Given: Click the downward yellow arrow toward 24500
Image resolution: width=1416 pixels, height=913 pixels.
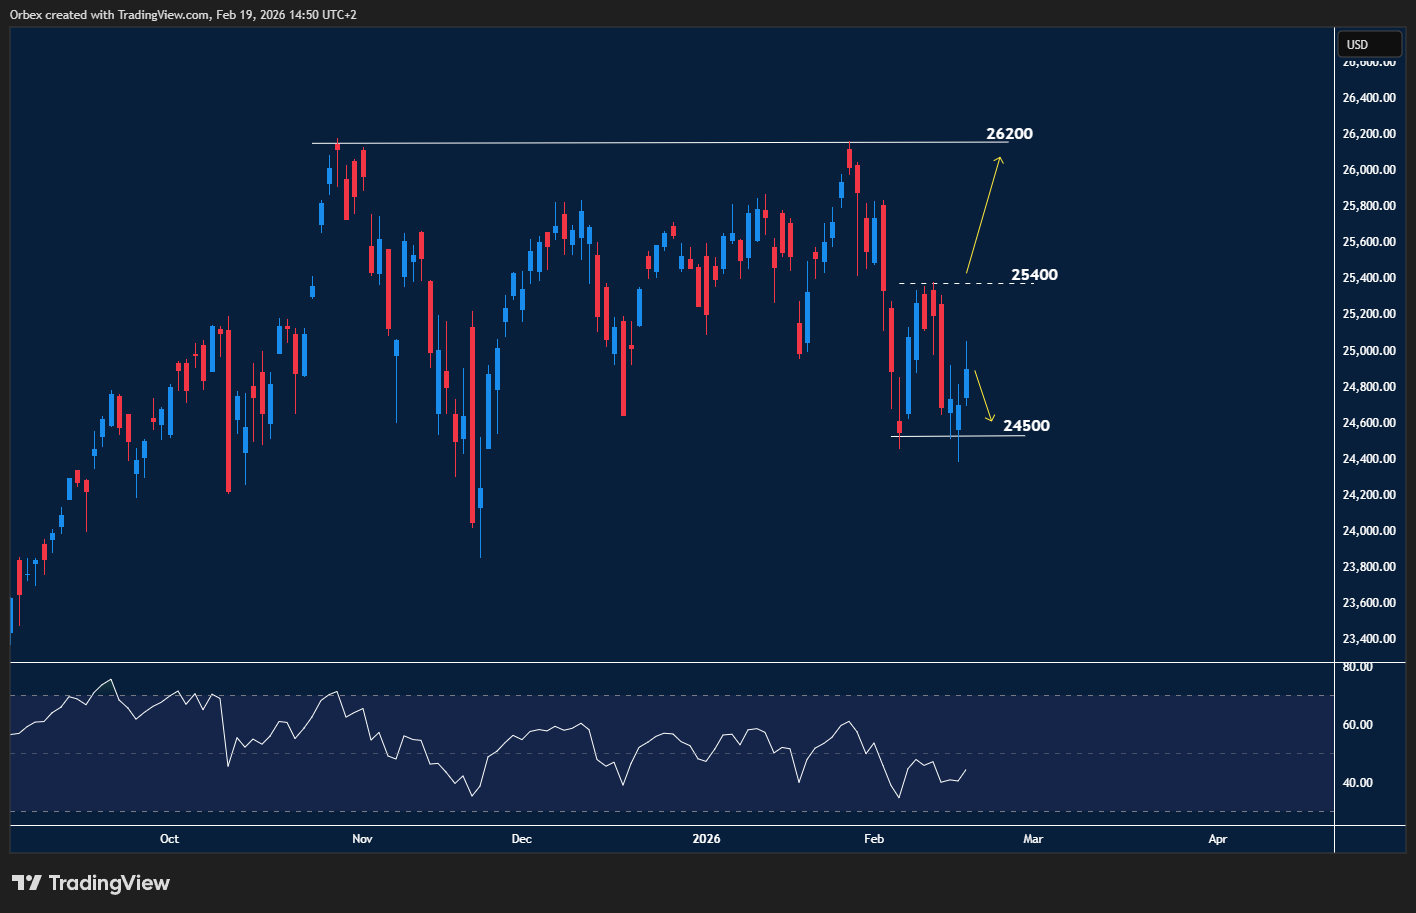Looking at the screenshot, I should click(983, 396).
